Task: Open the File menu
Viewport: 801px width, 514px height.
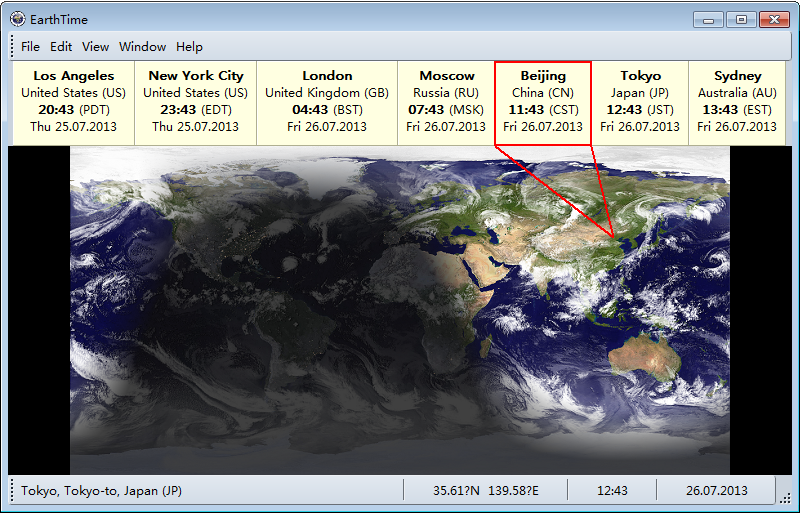Action: click(30, 46)
